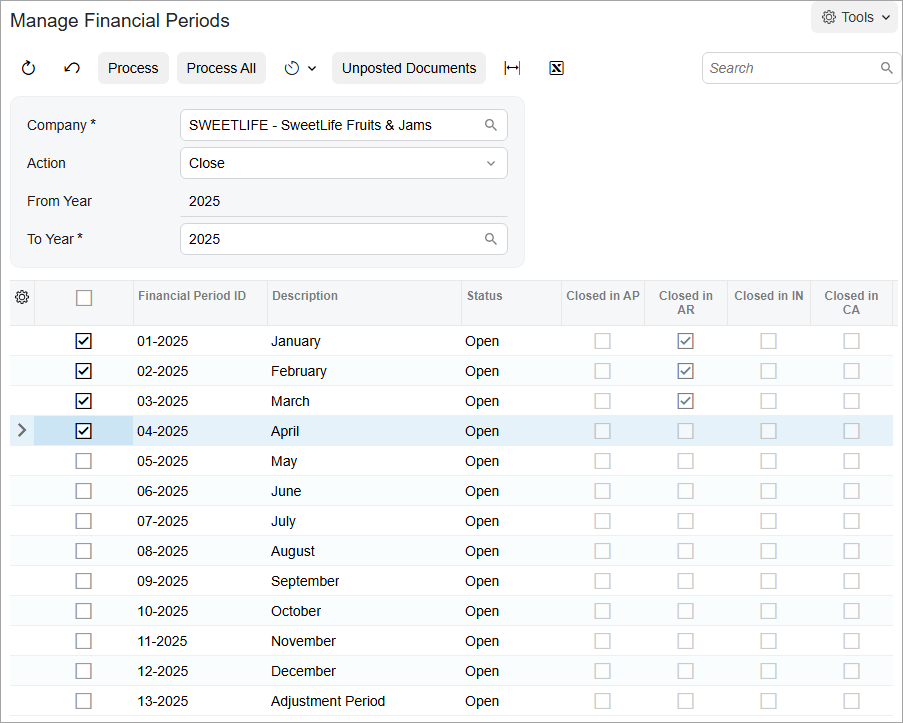
Task: Select the 07-2025 period ID cell
Action: [x=200, y=521]
